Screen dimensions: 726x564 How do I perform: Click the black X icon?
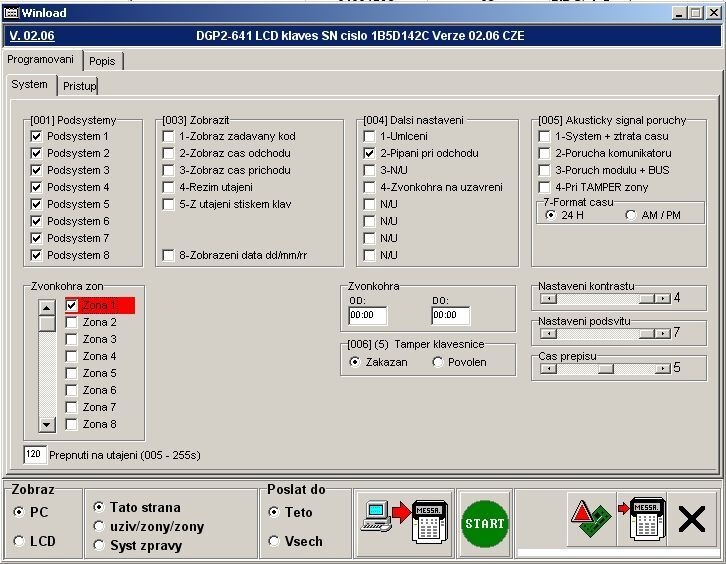click(691, 521)
